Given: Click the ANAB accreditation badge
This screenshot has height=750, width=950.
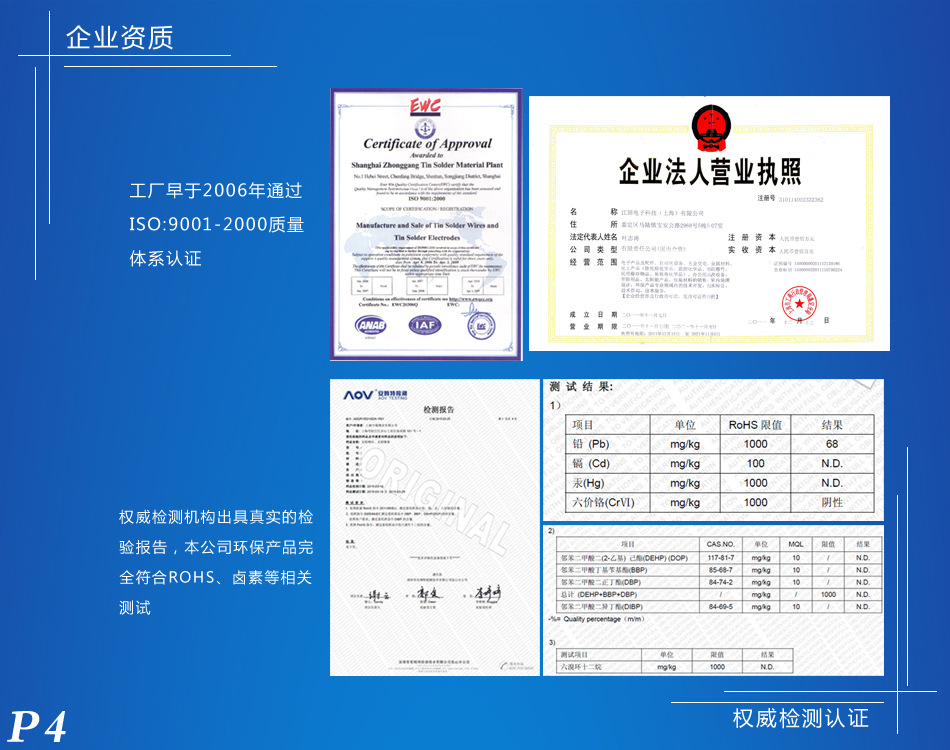Looking at the screenshot, I should (372, 325).
